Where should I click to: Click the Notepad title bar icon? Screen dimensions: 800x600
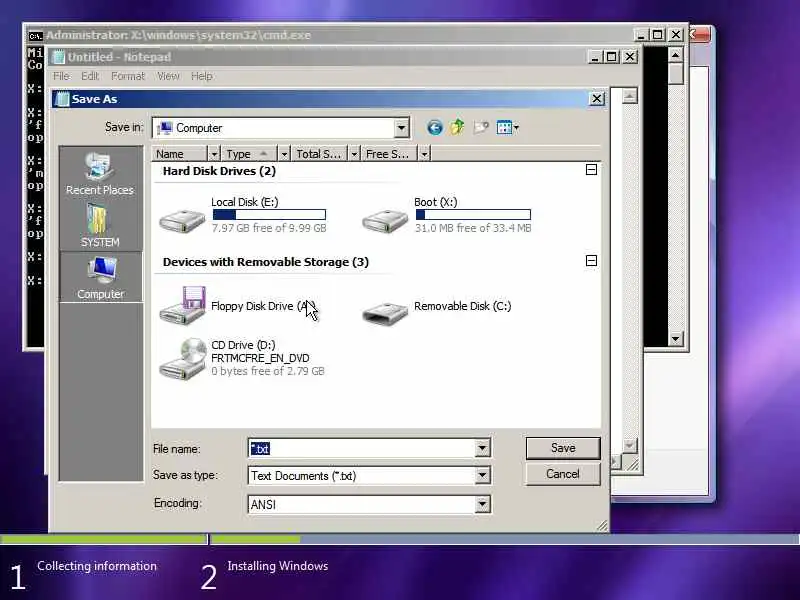click(x=59, y=57)
